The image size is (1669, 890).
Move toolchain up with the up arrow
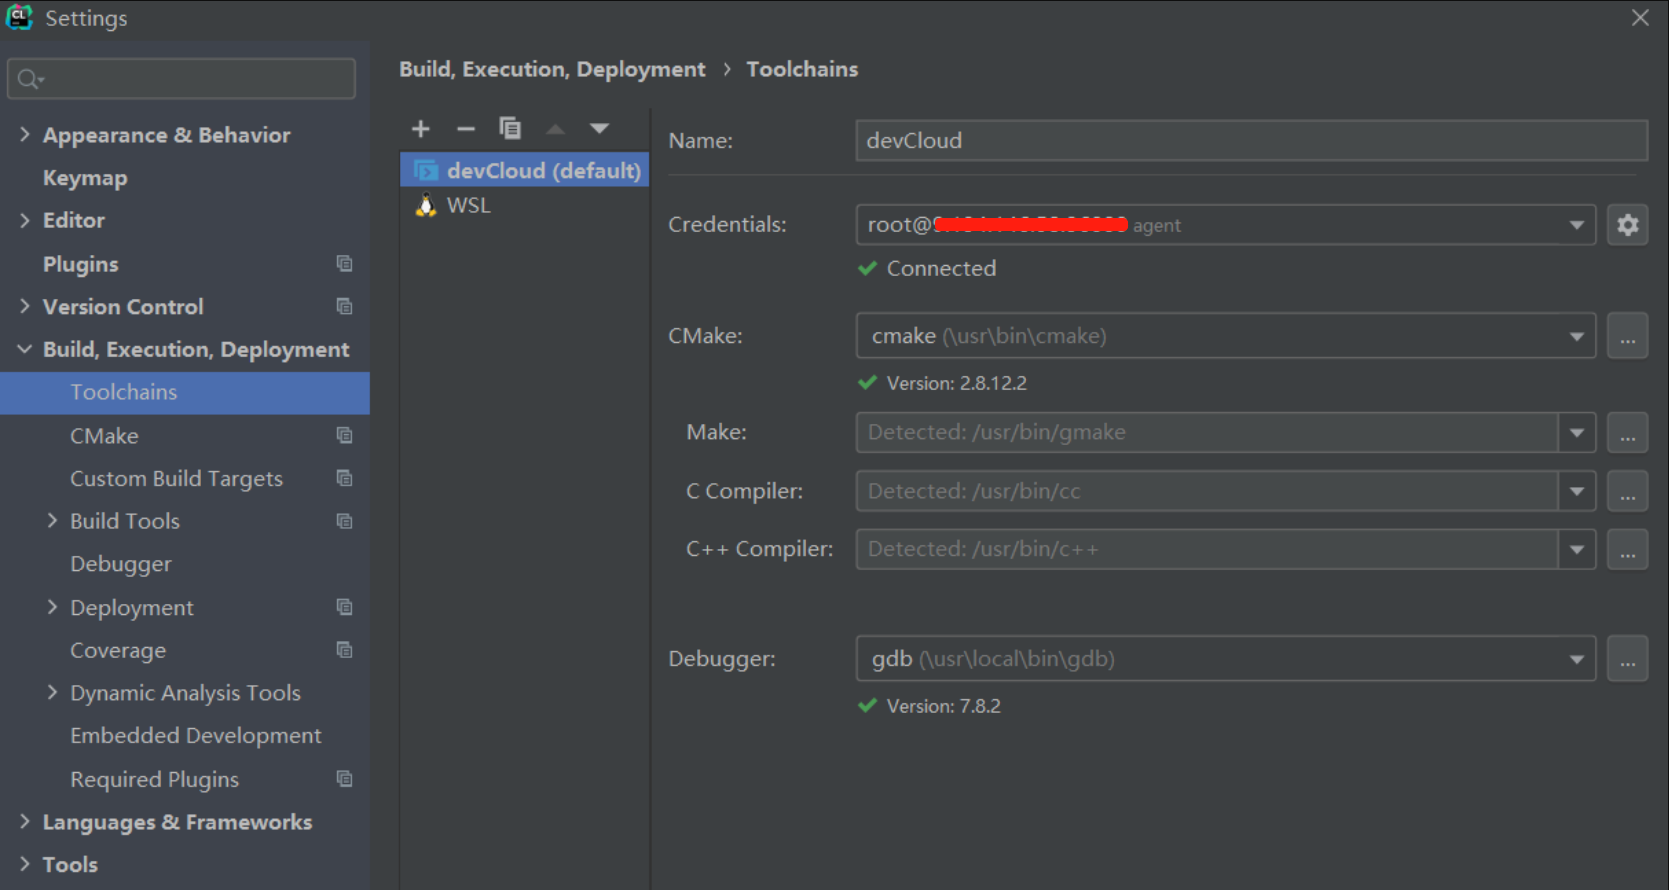pos(555,128)
